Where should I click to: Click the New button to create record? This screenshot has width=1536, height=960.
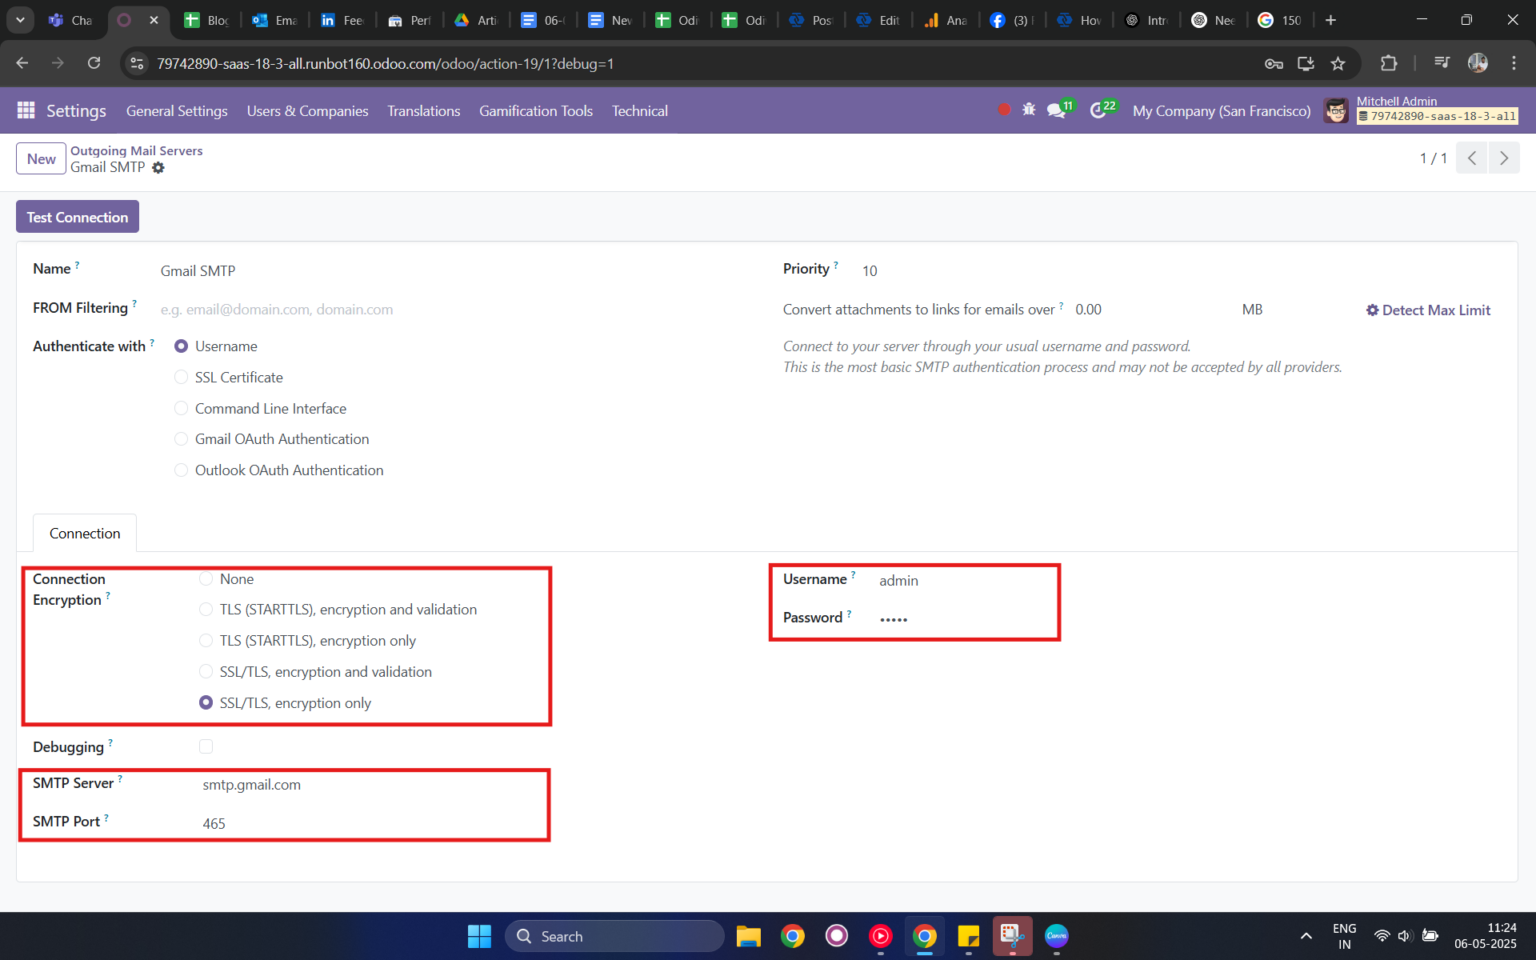(40, 158)
